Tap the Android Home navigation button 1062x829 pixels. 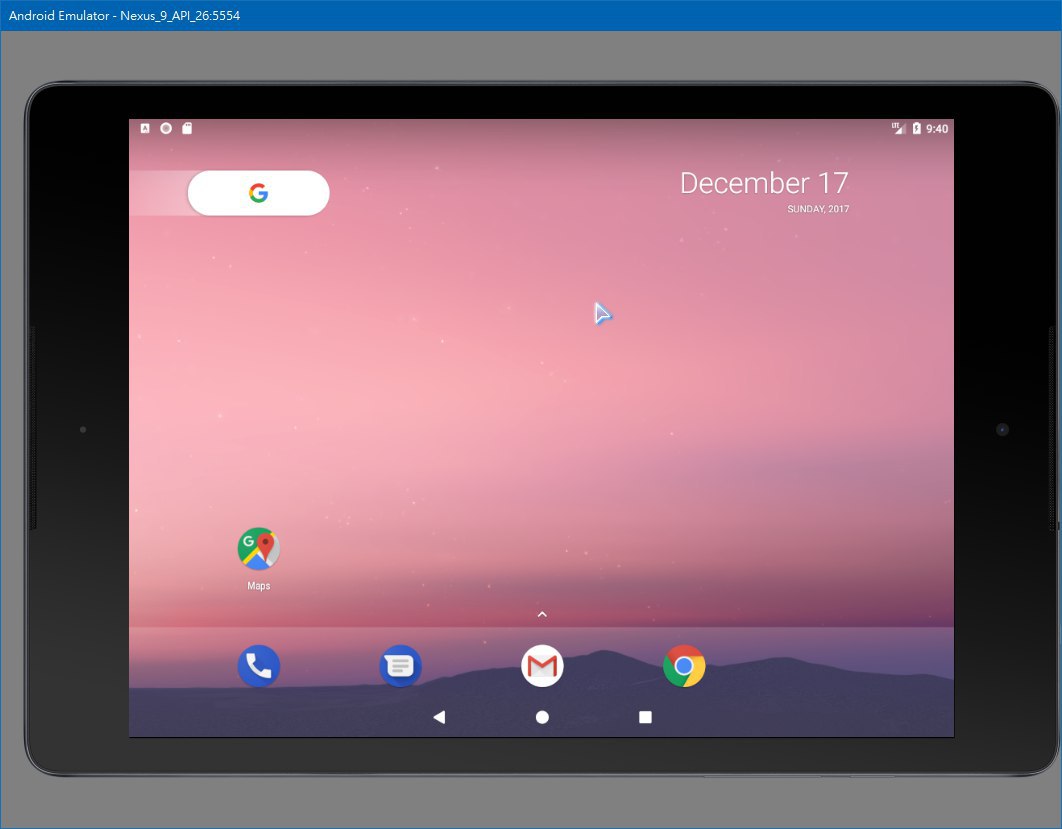(542, 717)
